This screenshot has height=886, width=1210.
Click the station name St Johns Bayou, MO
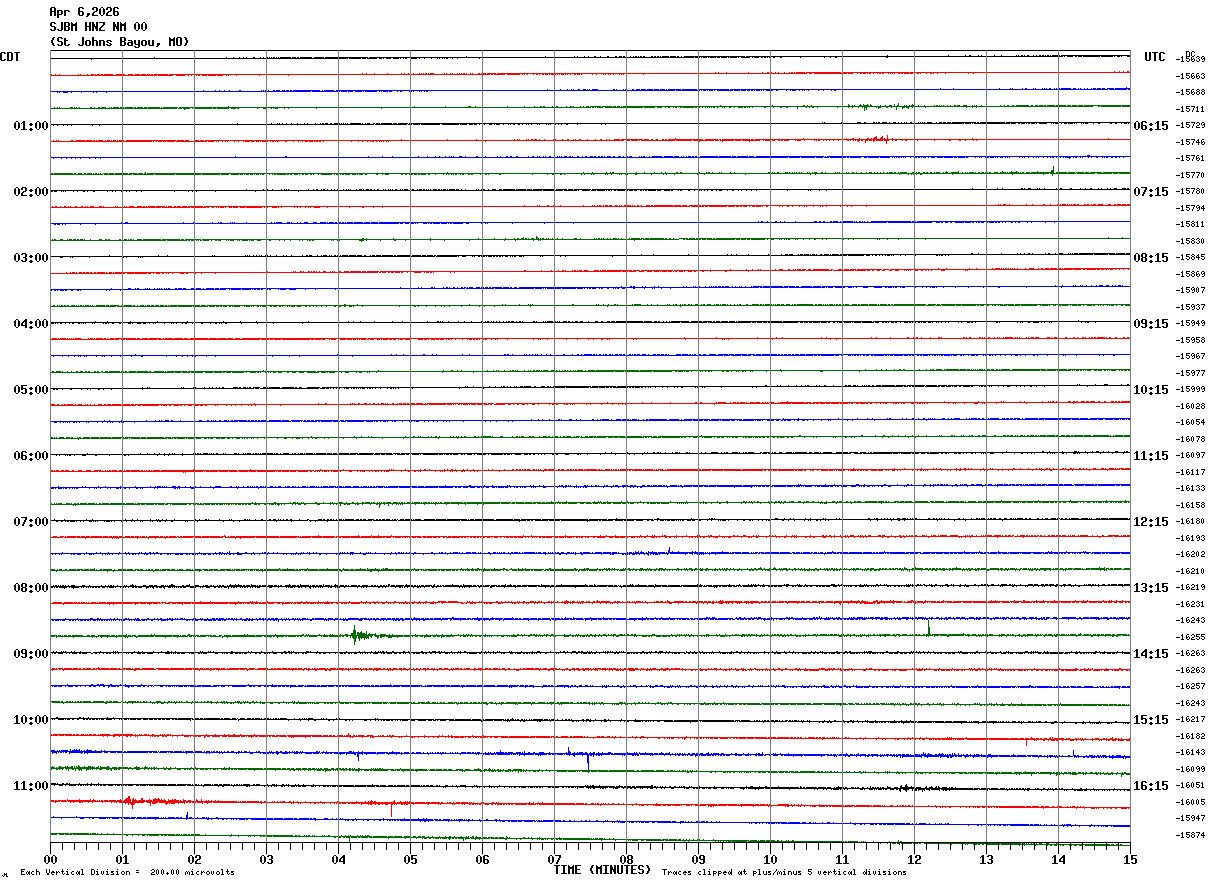(119, 42)
